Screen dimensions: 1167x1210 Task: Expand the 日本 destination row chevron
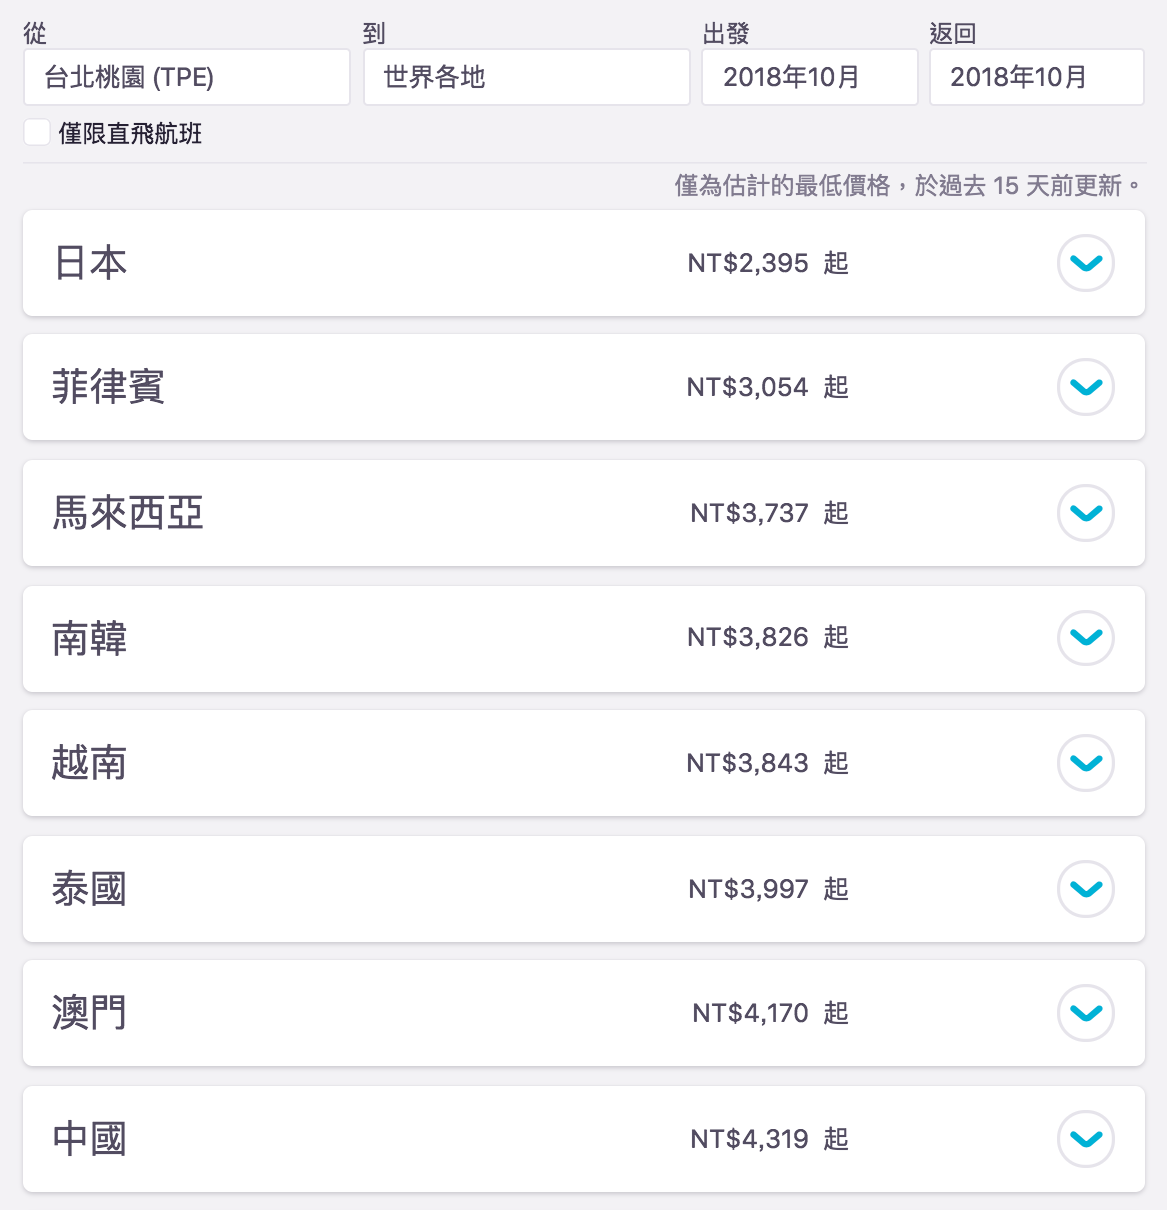pyautogui.click(x=1085, y=263)
